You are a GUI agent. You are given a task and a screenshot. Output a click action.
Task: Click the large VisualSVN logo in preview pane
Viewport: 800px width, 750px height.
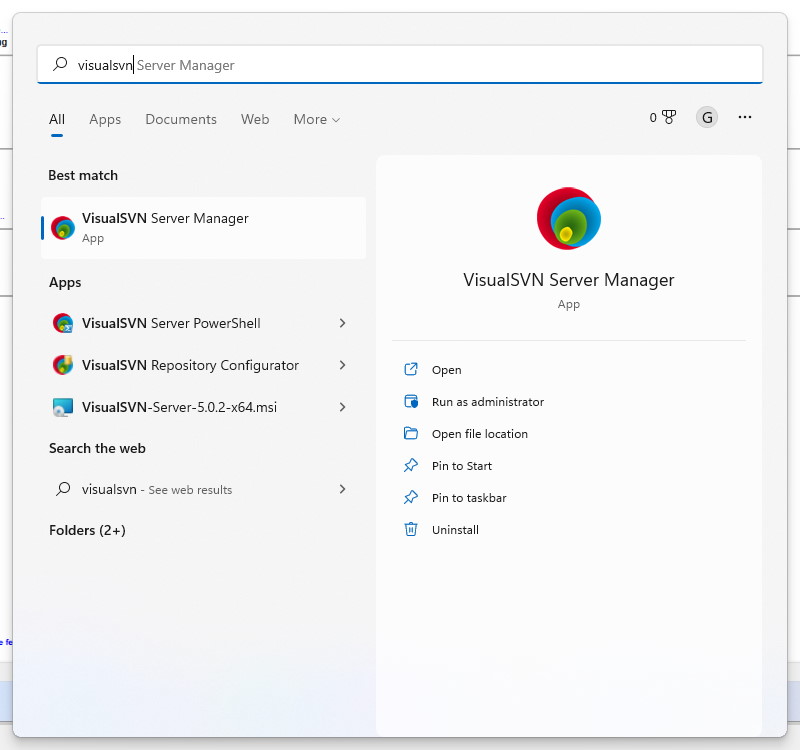point(568,219)
